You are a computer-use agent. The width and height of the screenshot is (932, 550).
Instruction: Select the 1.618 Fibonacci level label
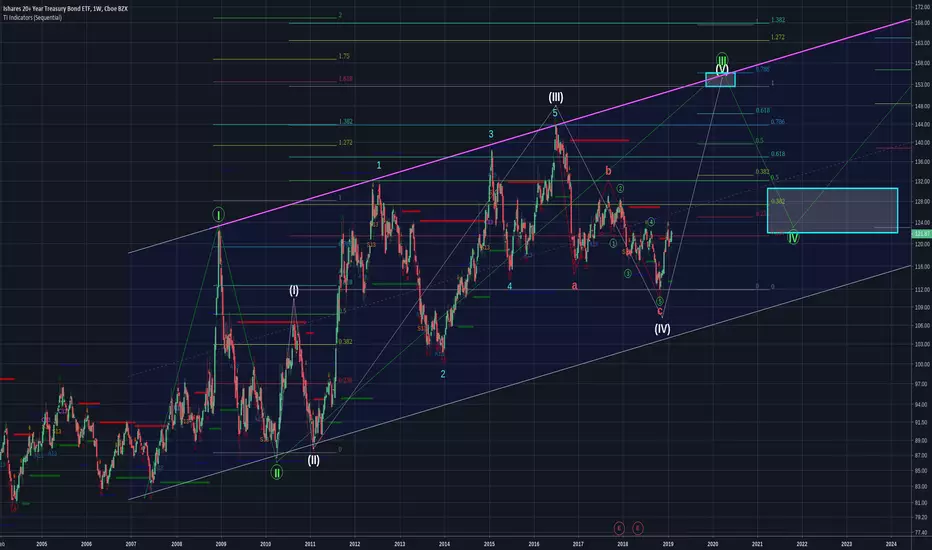345,78
